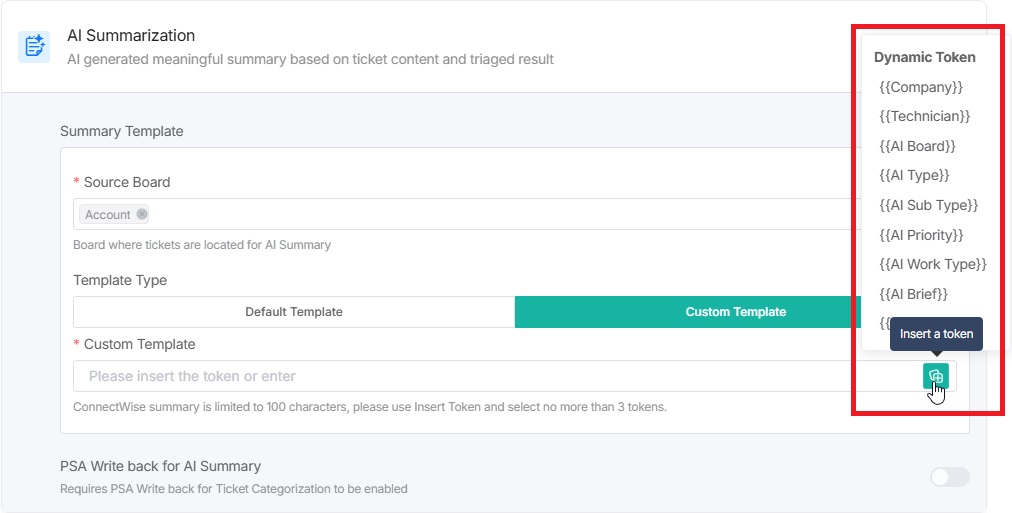Viewport: 1012px width, 513px height.
Task: Toggle PSA Write back for AI Summary
Action: (949, 477)
